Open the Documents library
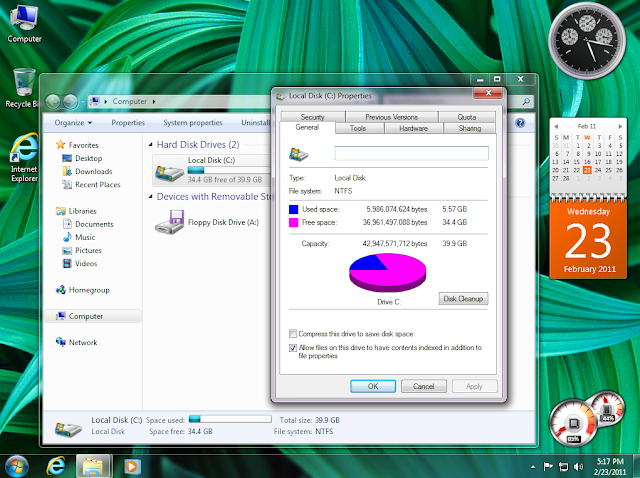Image resolution: width=640 pixels, height=478 pixels. coord(94,224)
